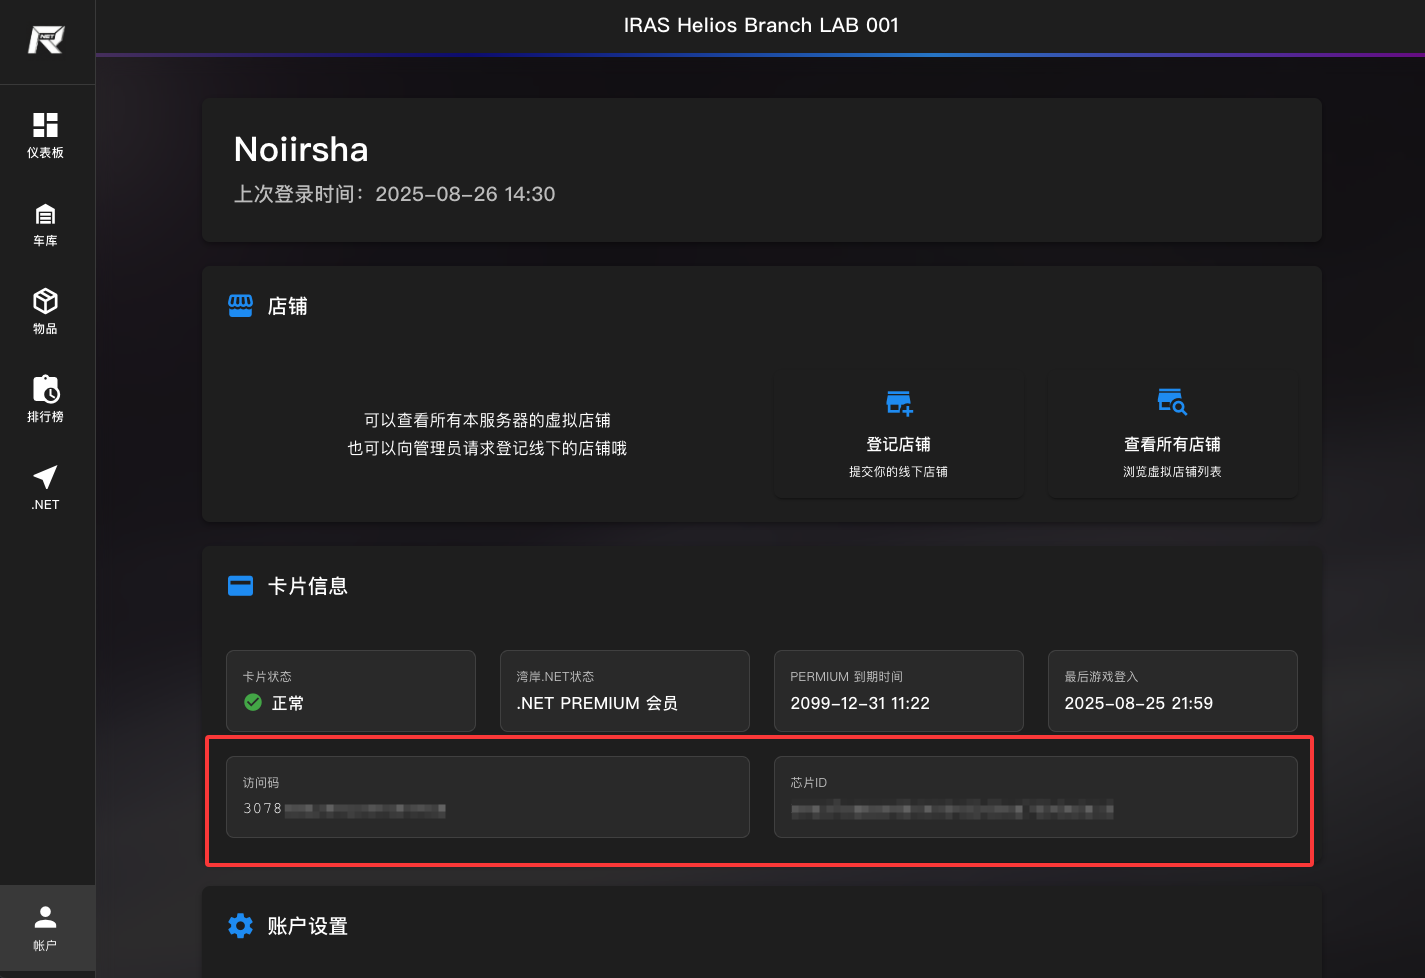This screenshot has height=978, width=1425.
Task: Select the 访问码 access code field
Action: coord(487,797)
